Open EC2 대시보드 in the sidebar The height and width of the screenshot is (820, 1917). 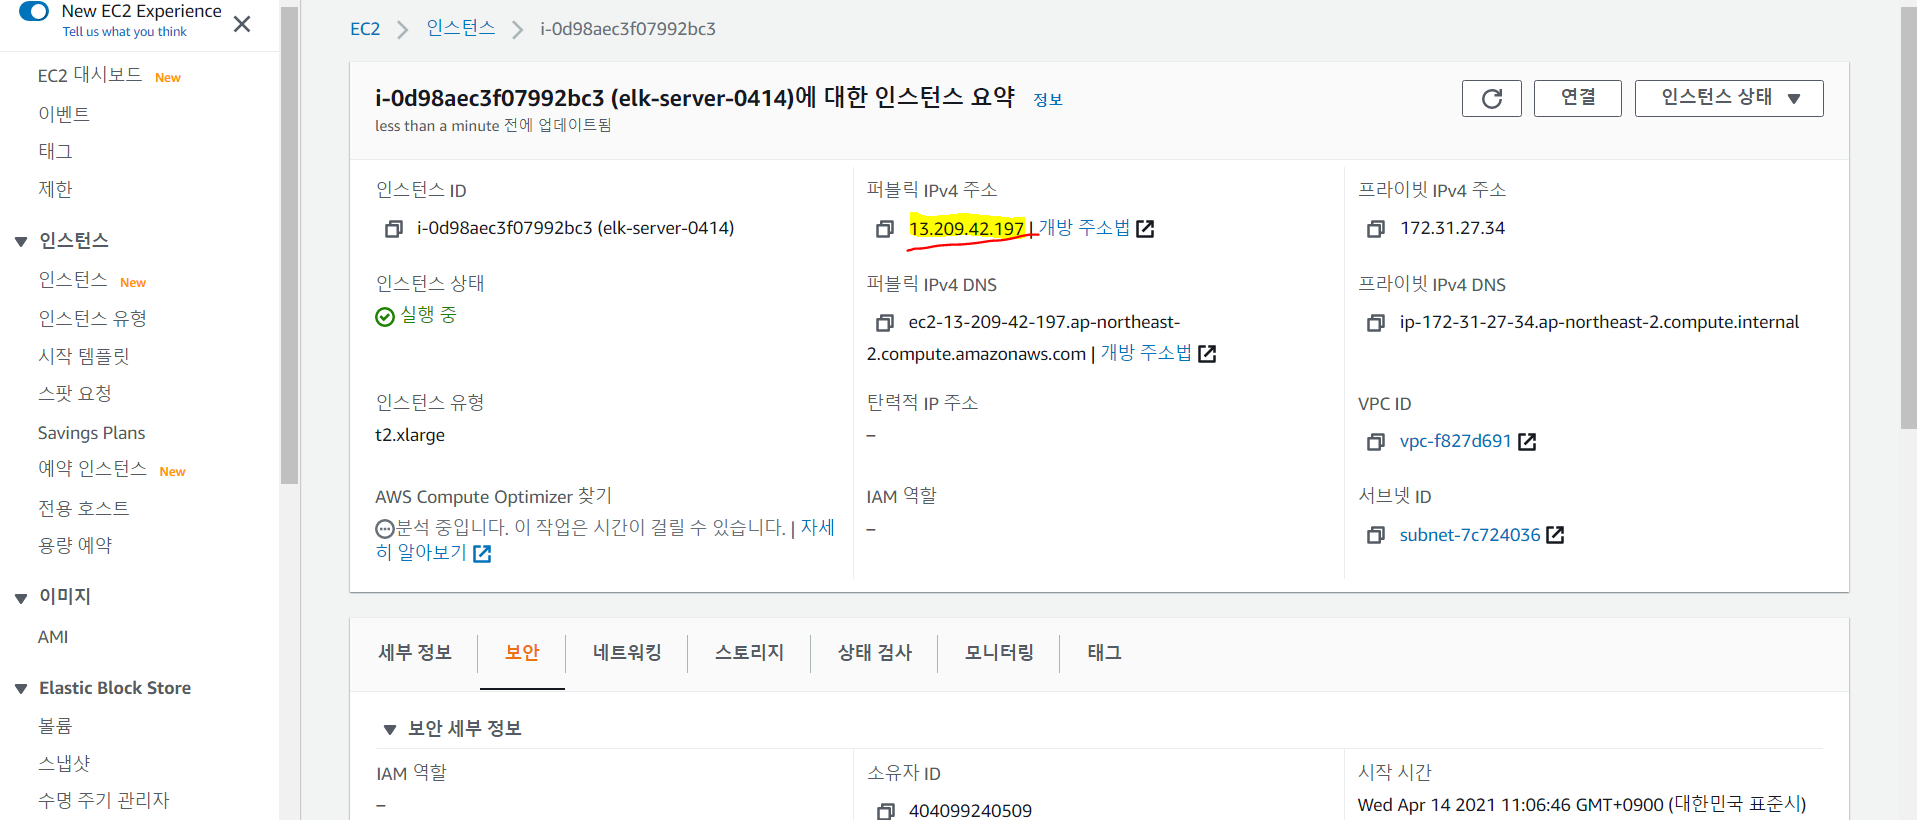point(90,75)
